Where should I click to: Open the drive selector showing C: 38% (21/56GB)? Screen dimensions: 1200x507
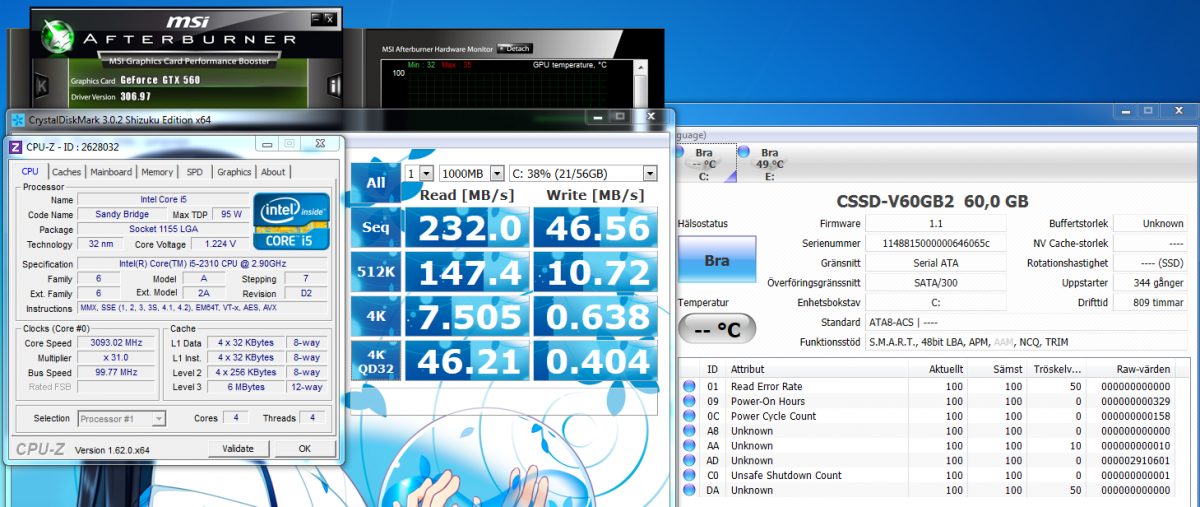pos(583,173)
